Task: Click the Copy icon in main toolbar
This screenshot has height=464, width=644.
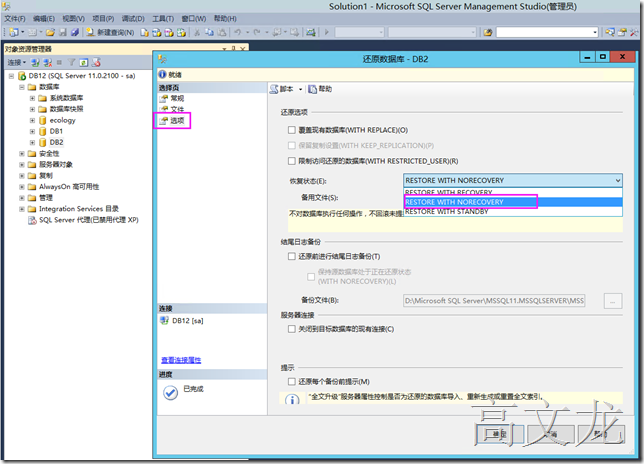Action: coord(209,32)
